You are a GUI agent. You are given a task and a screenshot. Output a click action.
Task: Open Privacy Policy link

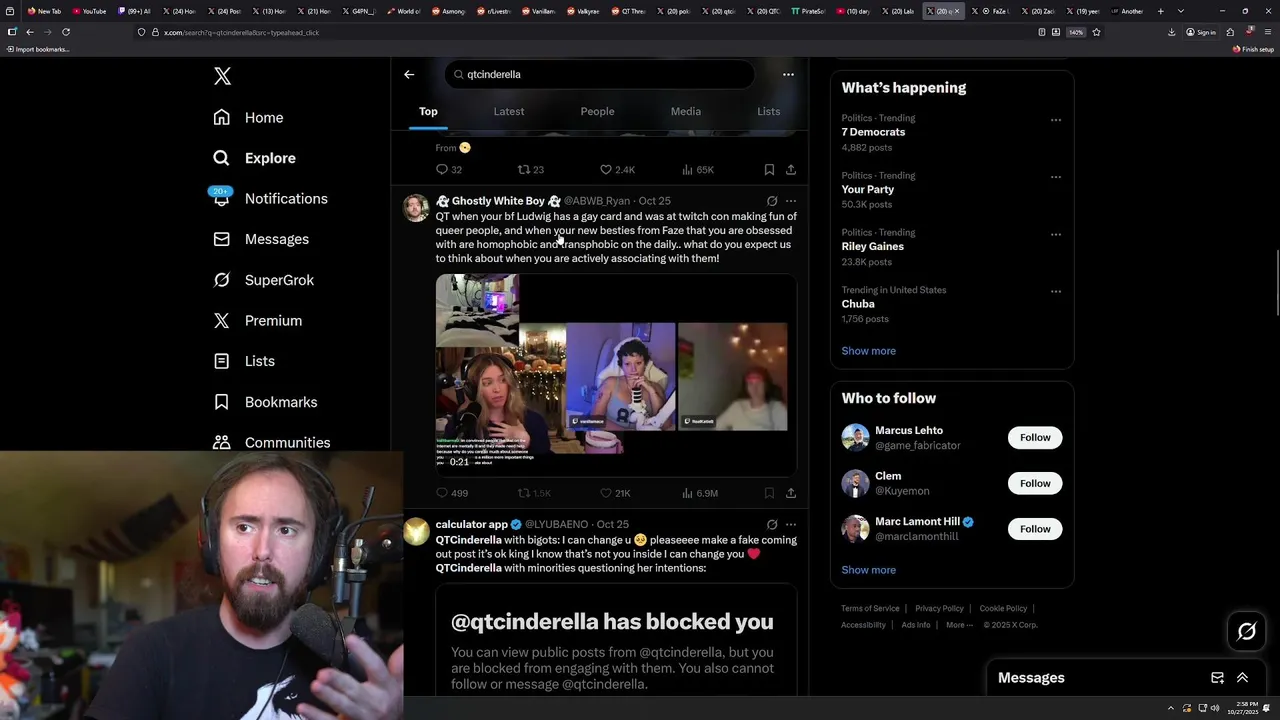(x=939, y=608)
